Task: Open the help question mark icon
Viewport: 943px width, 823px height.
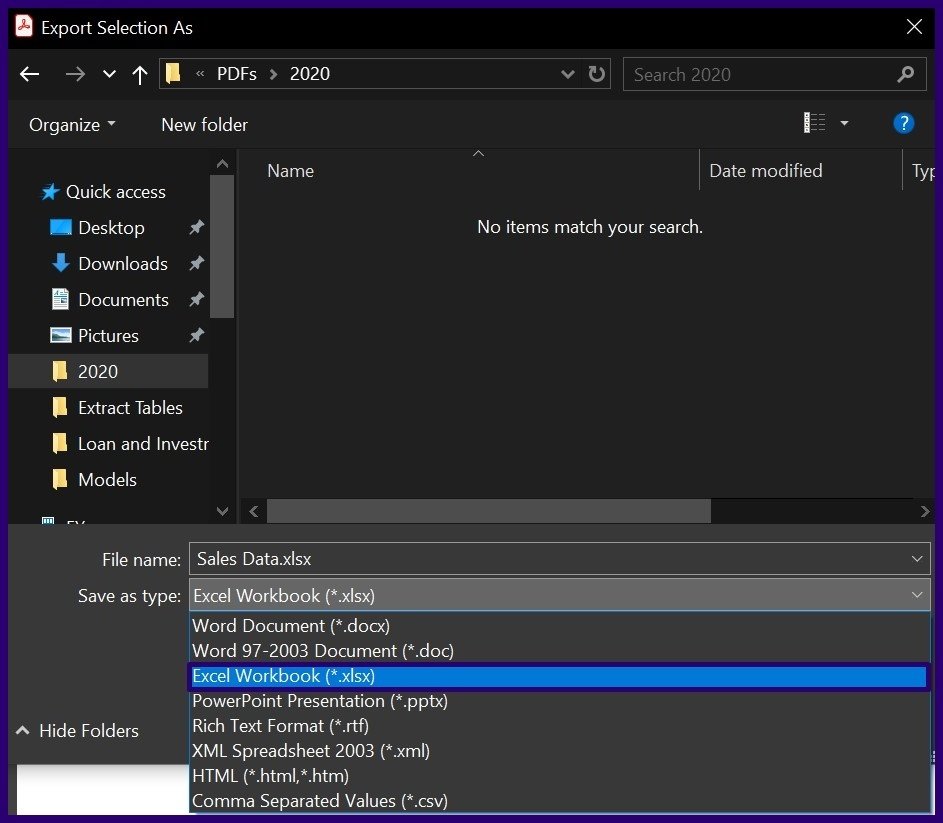Action: [x=903, y=124]
